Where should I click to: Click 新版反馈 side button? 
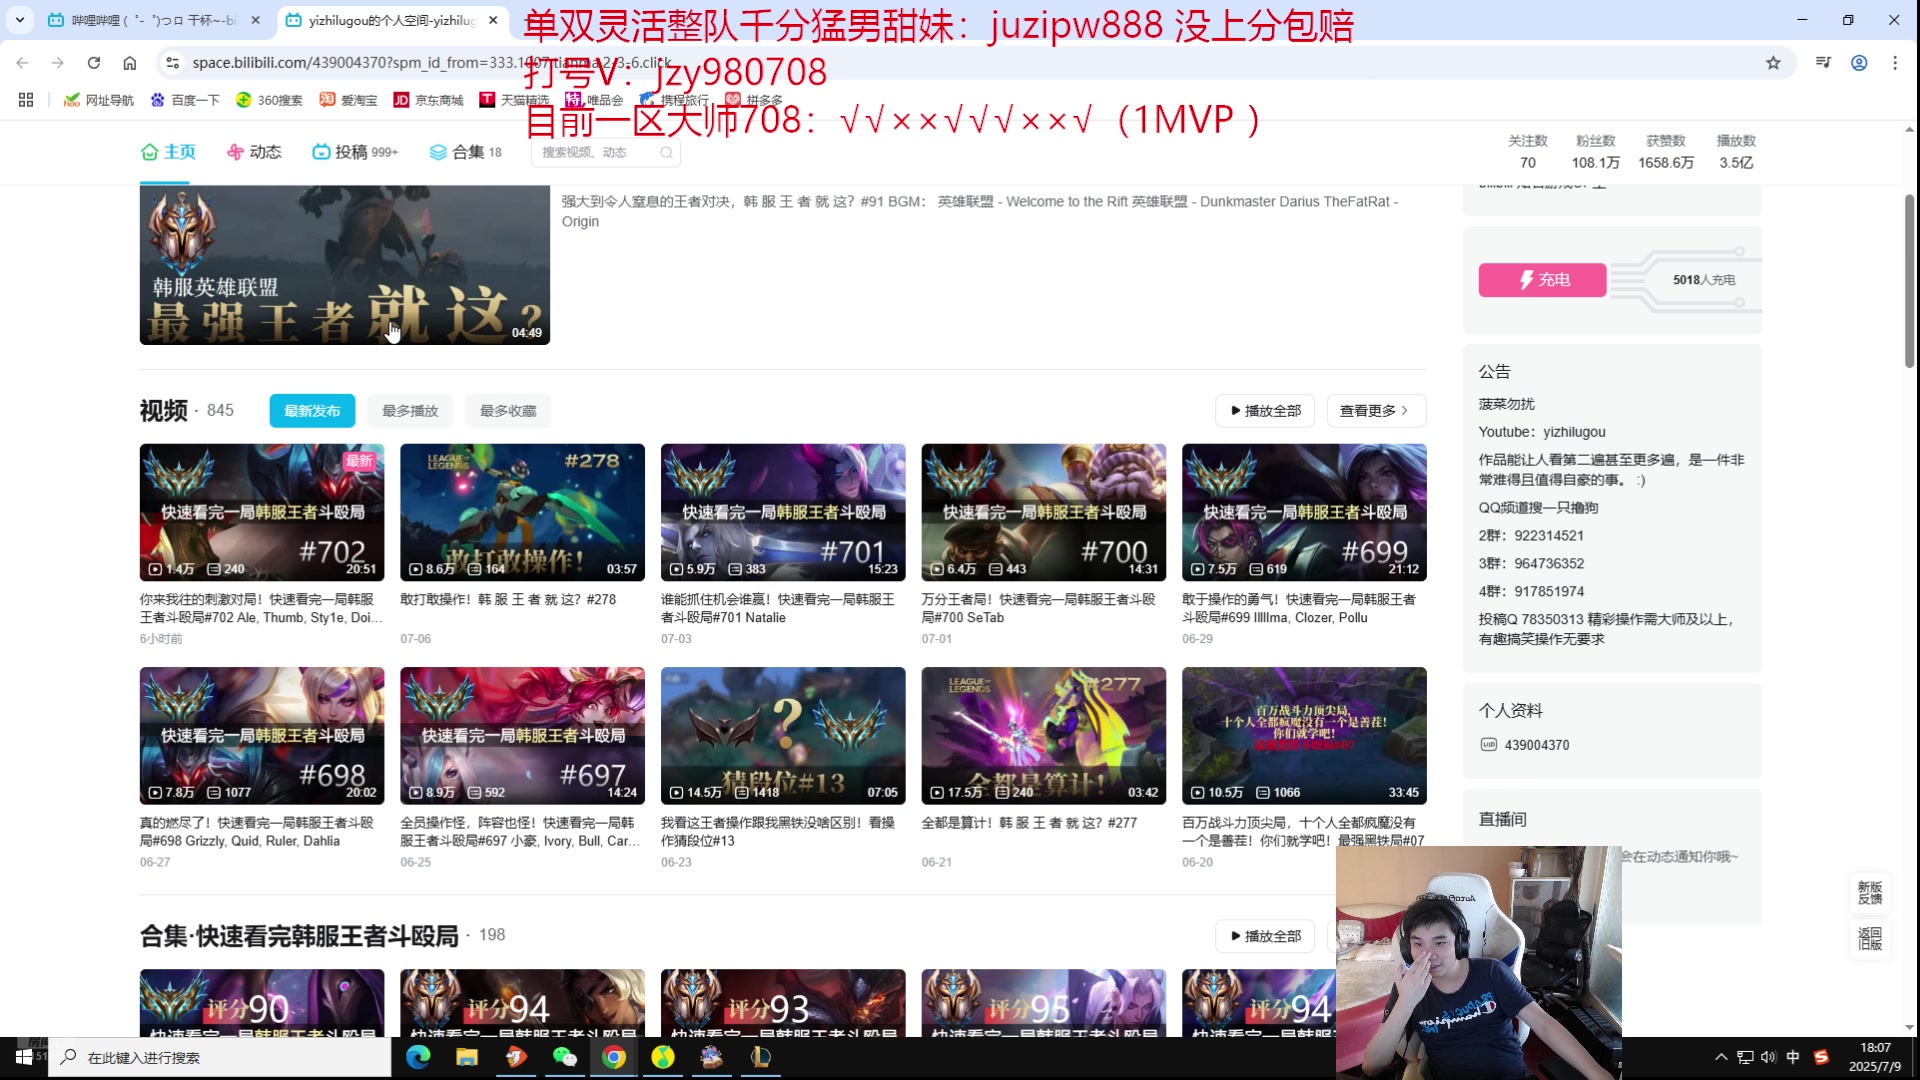tap(1869, 893)
